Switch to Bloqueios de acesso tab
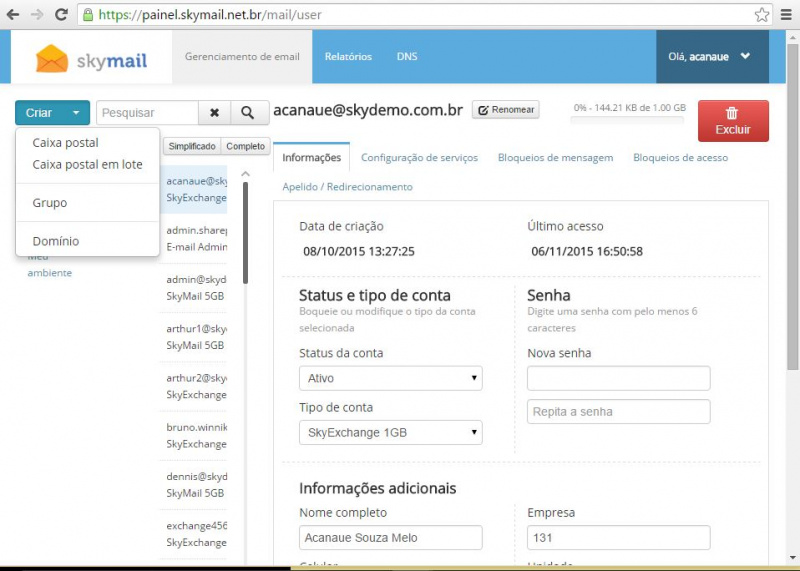Viewport: 800px width, 571px height. pyautogui.click(x=681, y=158)
